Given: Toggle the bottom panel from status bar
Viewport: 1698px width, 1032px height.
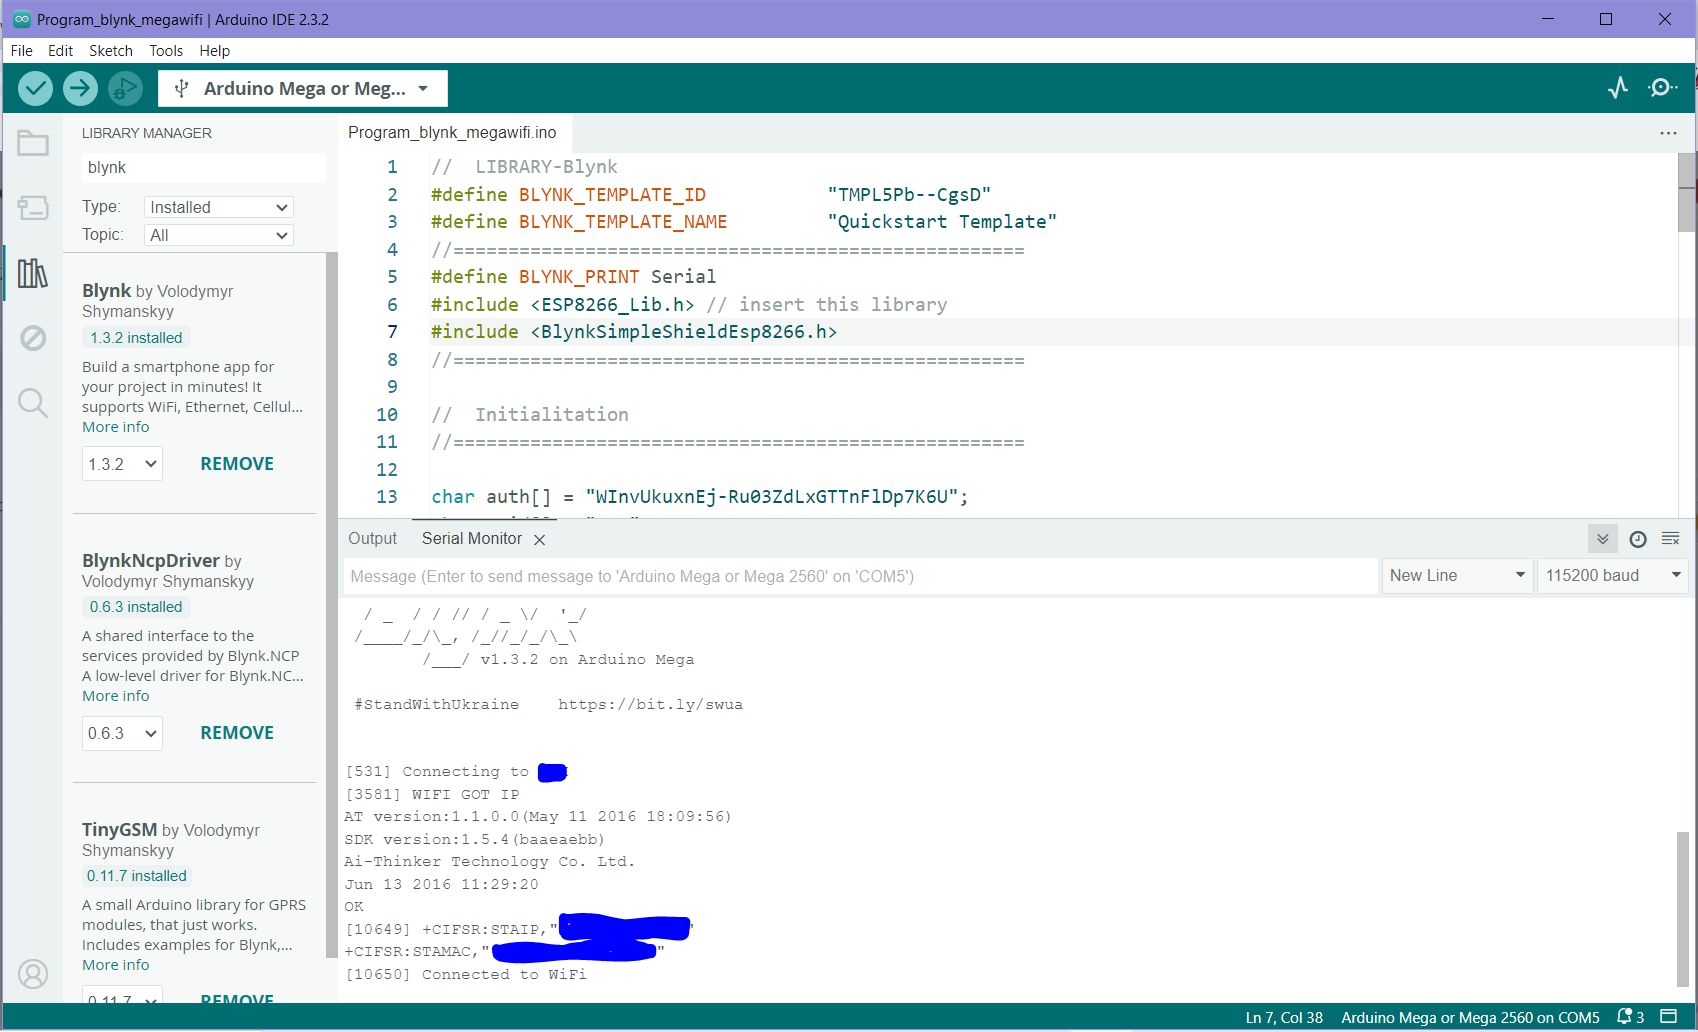Looking at the screenshot, I should [x=1668, y=1017].
